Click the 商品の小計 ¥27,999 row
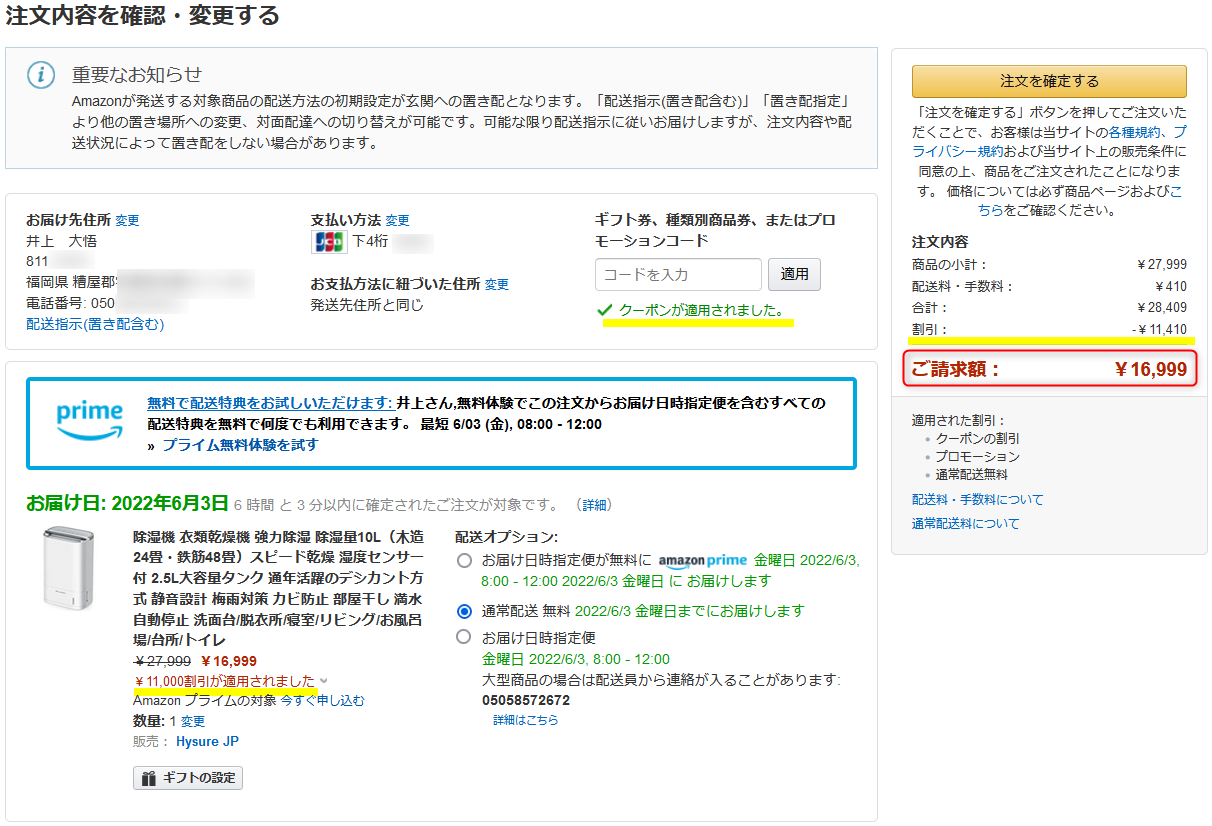Viewport: 1212px width, 826px height. click(1049, 265)
